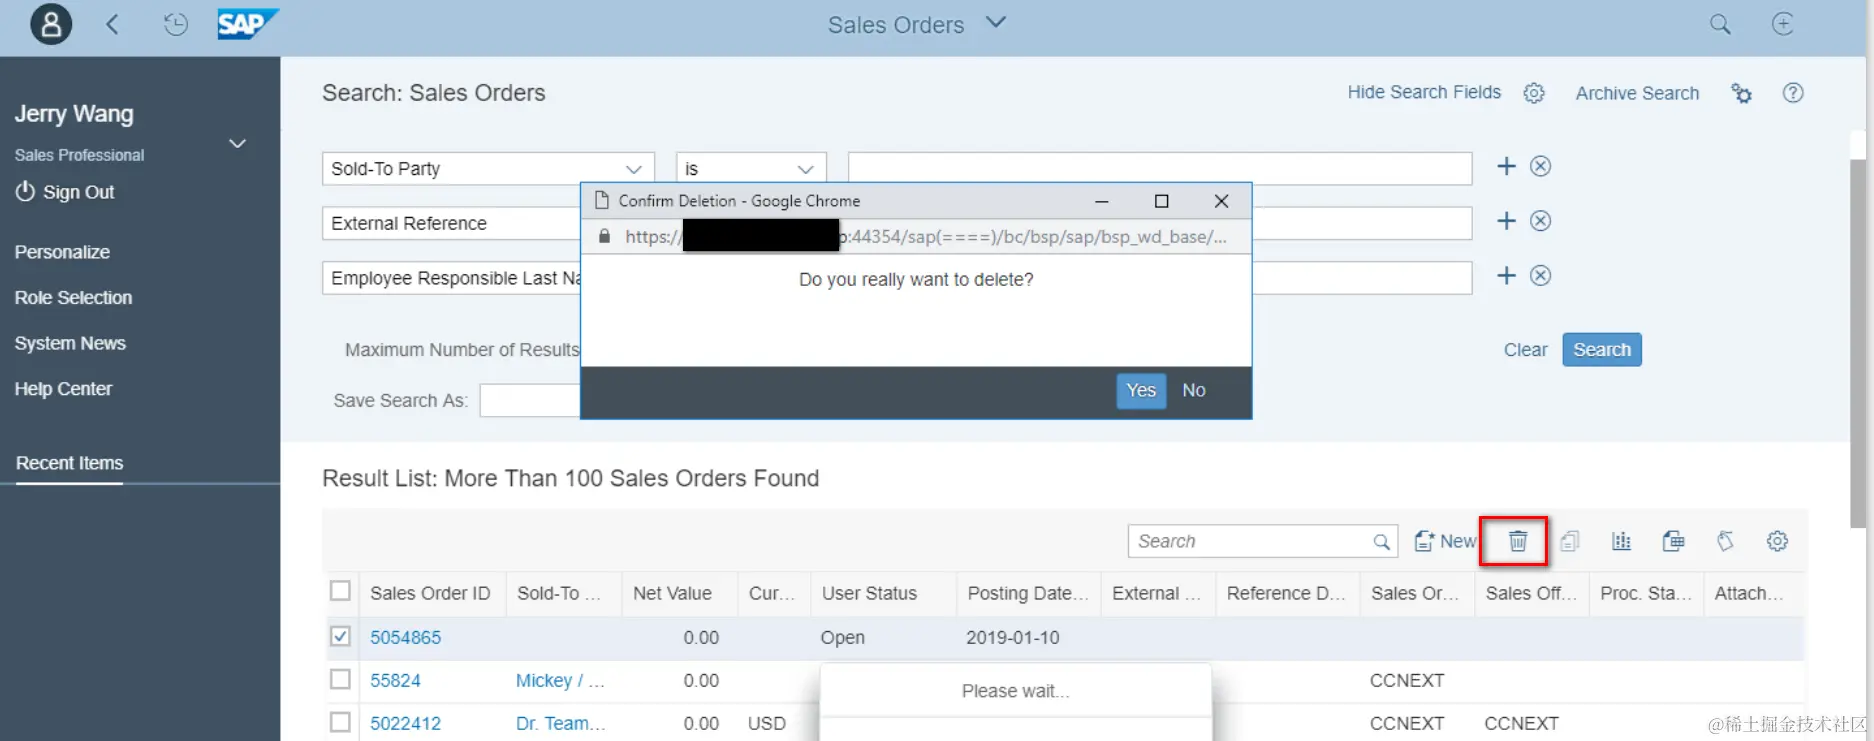Click the Sold-To Party value input field
The height and width of the screenshot is (741, 1874).
pyautogui.click(x=1160, y=168)
